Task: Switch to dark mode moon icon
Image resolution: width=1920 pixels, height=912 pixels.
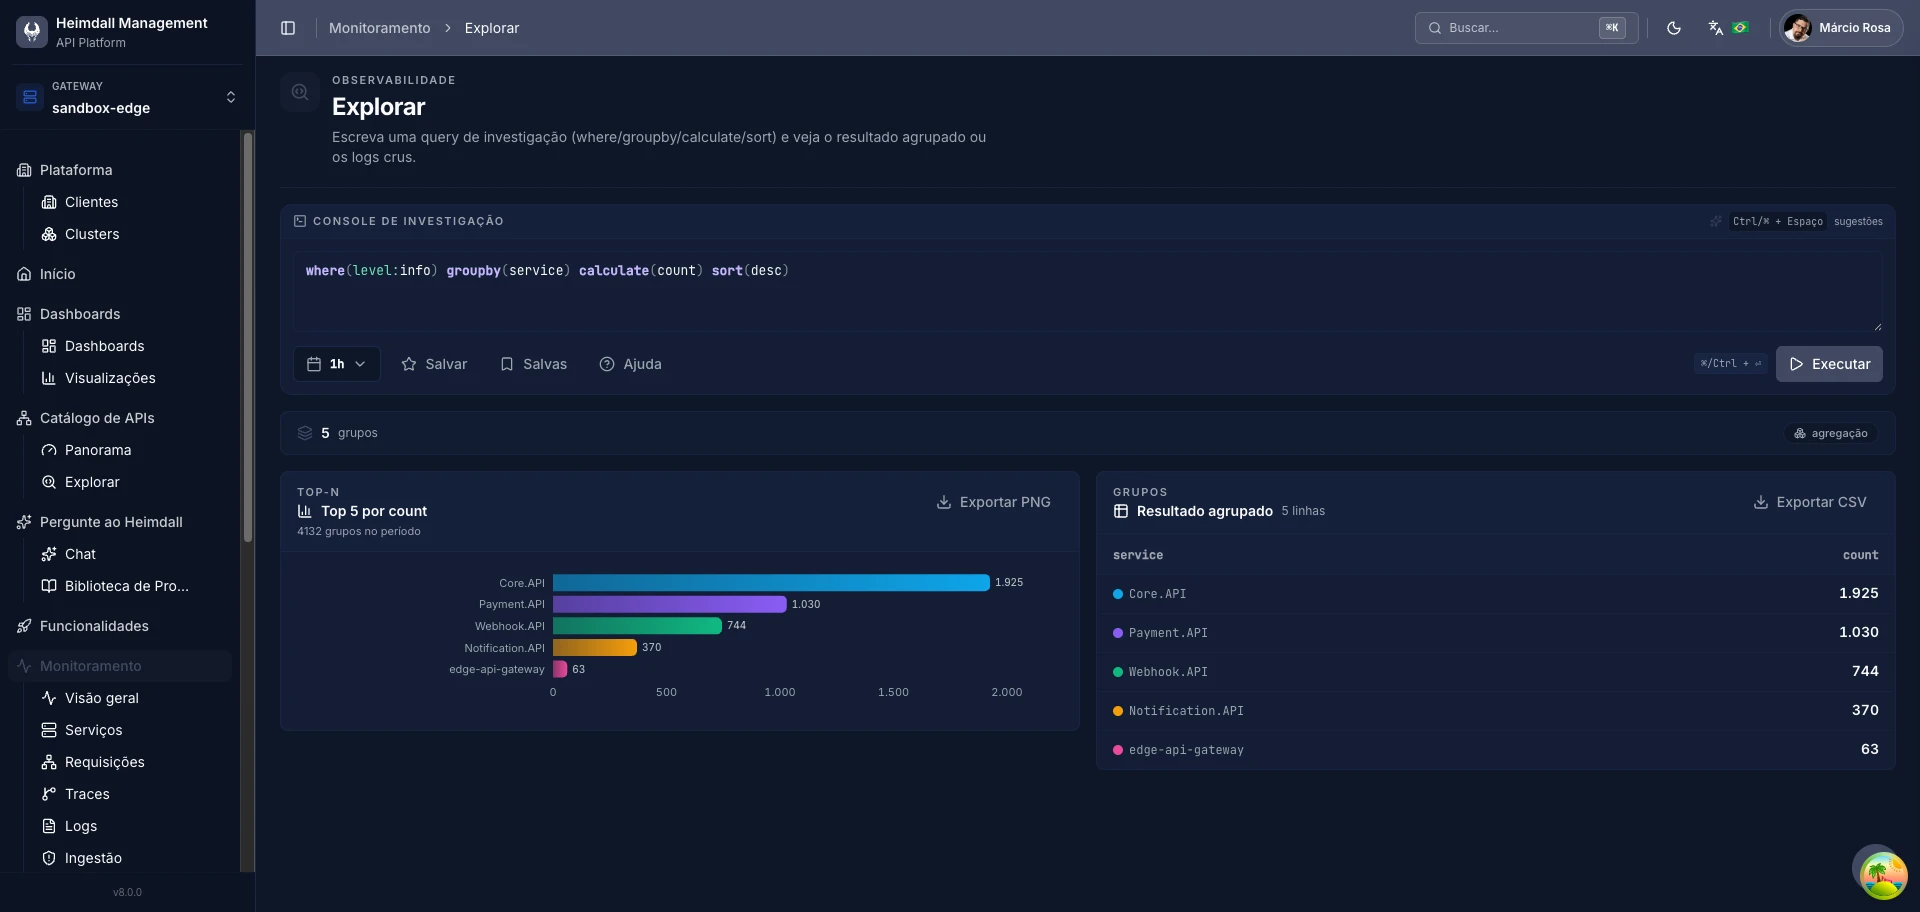Action: click(1674, 28)
